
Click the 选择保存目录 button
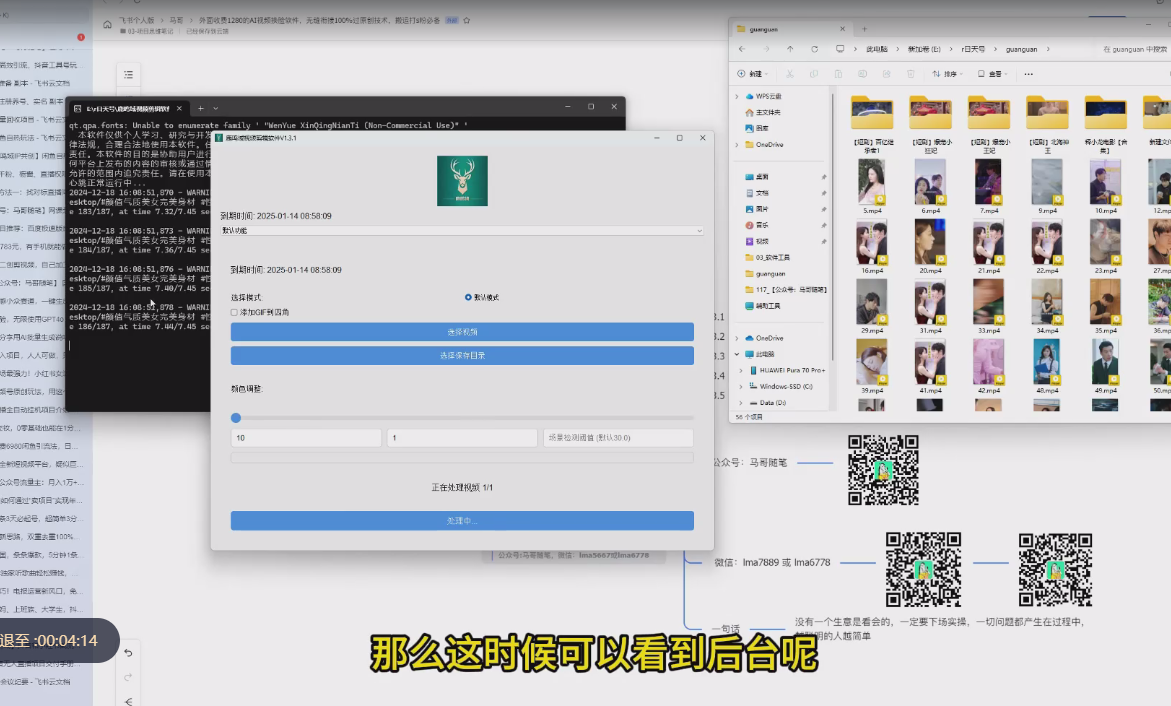462,354
